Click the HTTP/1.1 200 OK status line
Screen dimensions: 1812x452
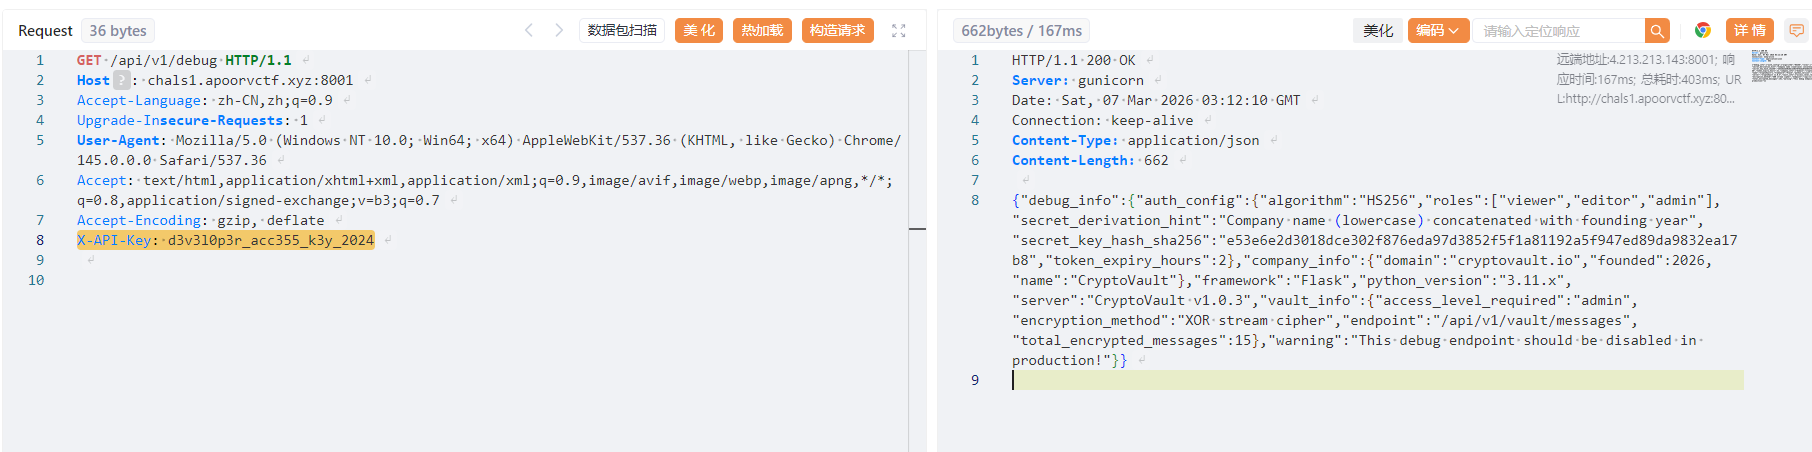pos(1073,60)
